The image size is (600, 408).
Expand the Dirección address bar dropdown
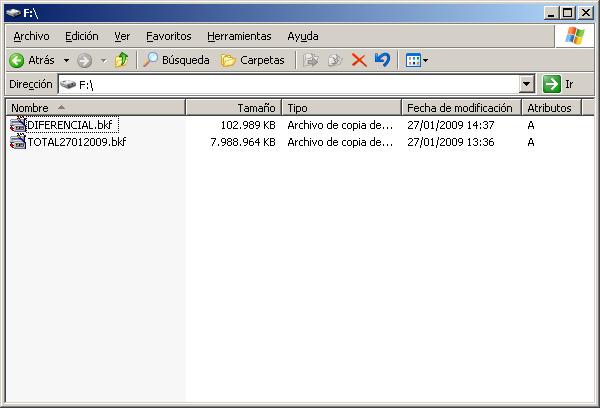527,85
